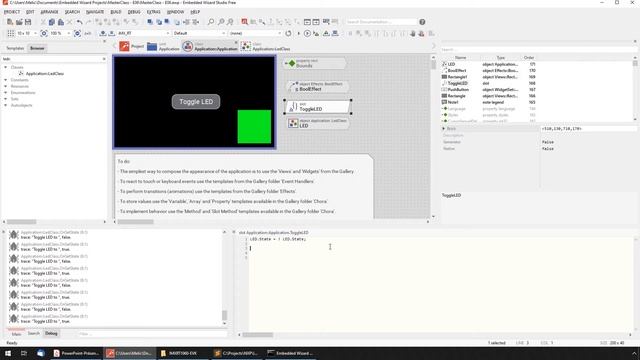This screenshot has width=640, height=360.
Task: Click the Toggle LED push button
Action: coord(196,102)
